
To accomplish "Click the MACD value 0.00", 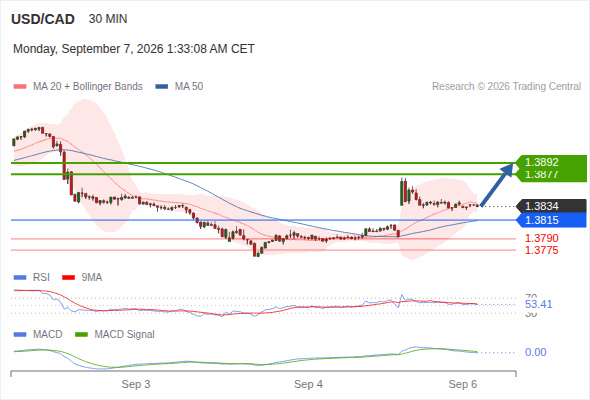I will pos(536,353).
